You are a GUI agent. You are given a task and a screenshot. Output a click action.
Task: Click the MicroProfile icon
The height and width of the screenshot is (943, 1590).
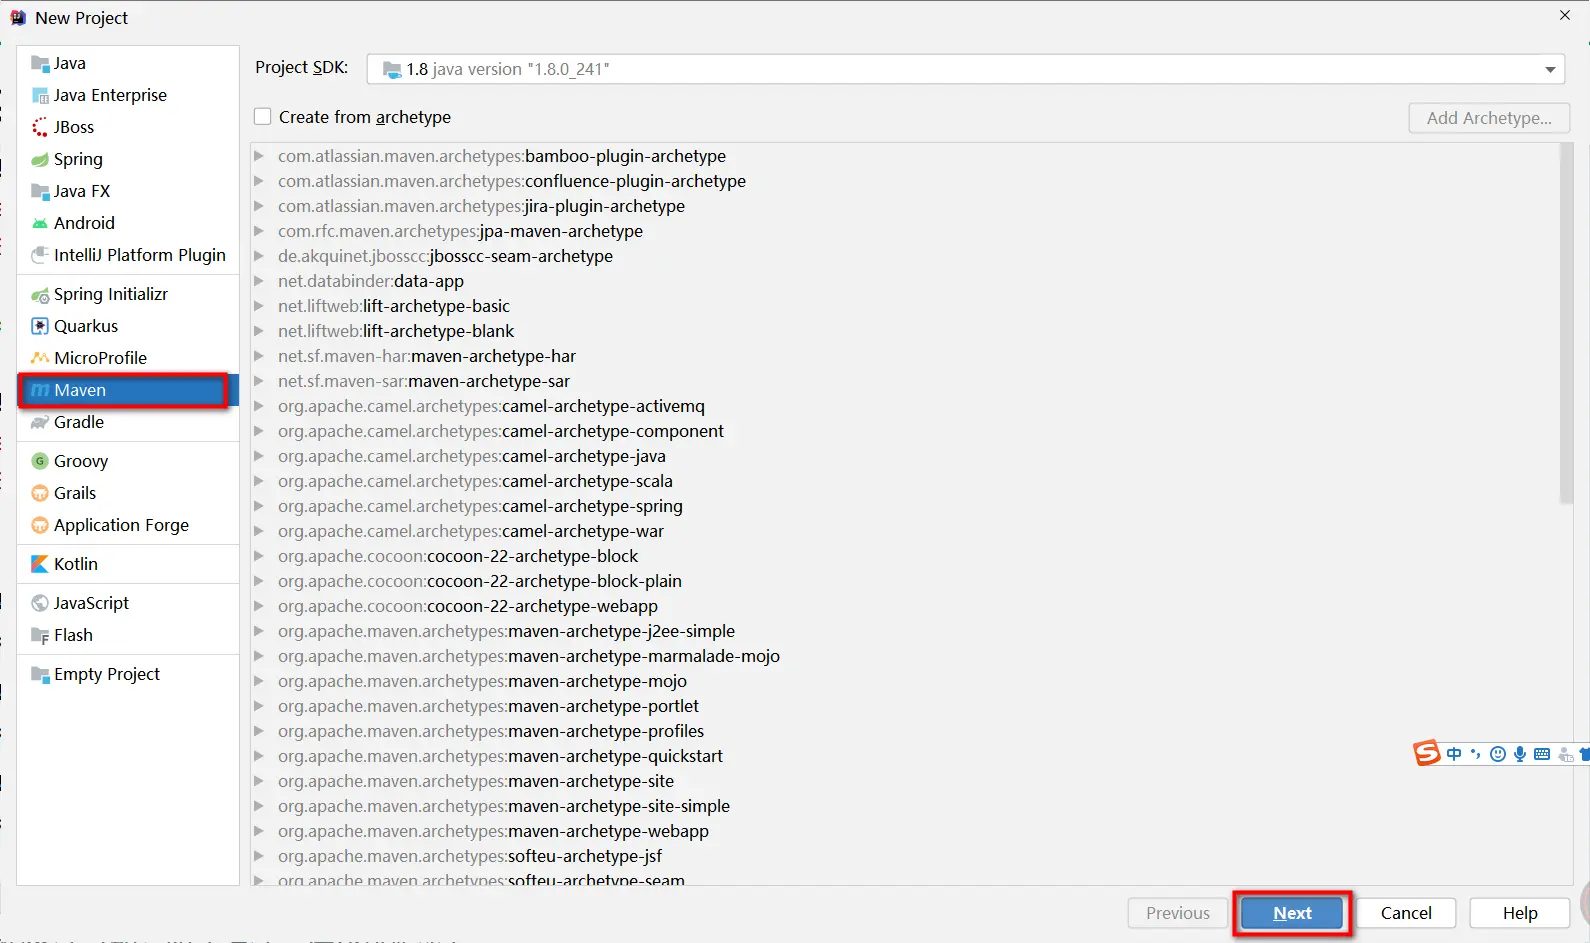click(40, 359)
